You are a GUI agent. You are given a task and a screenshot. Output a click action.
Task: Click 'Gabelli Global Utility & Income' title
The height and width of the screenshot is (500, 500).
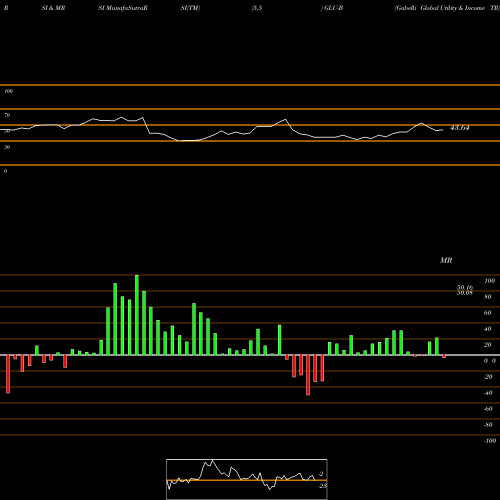pyautogui.click(x=440, y=8)
